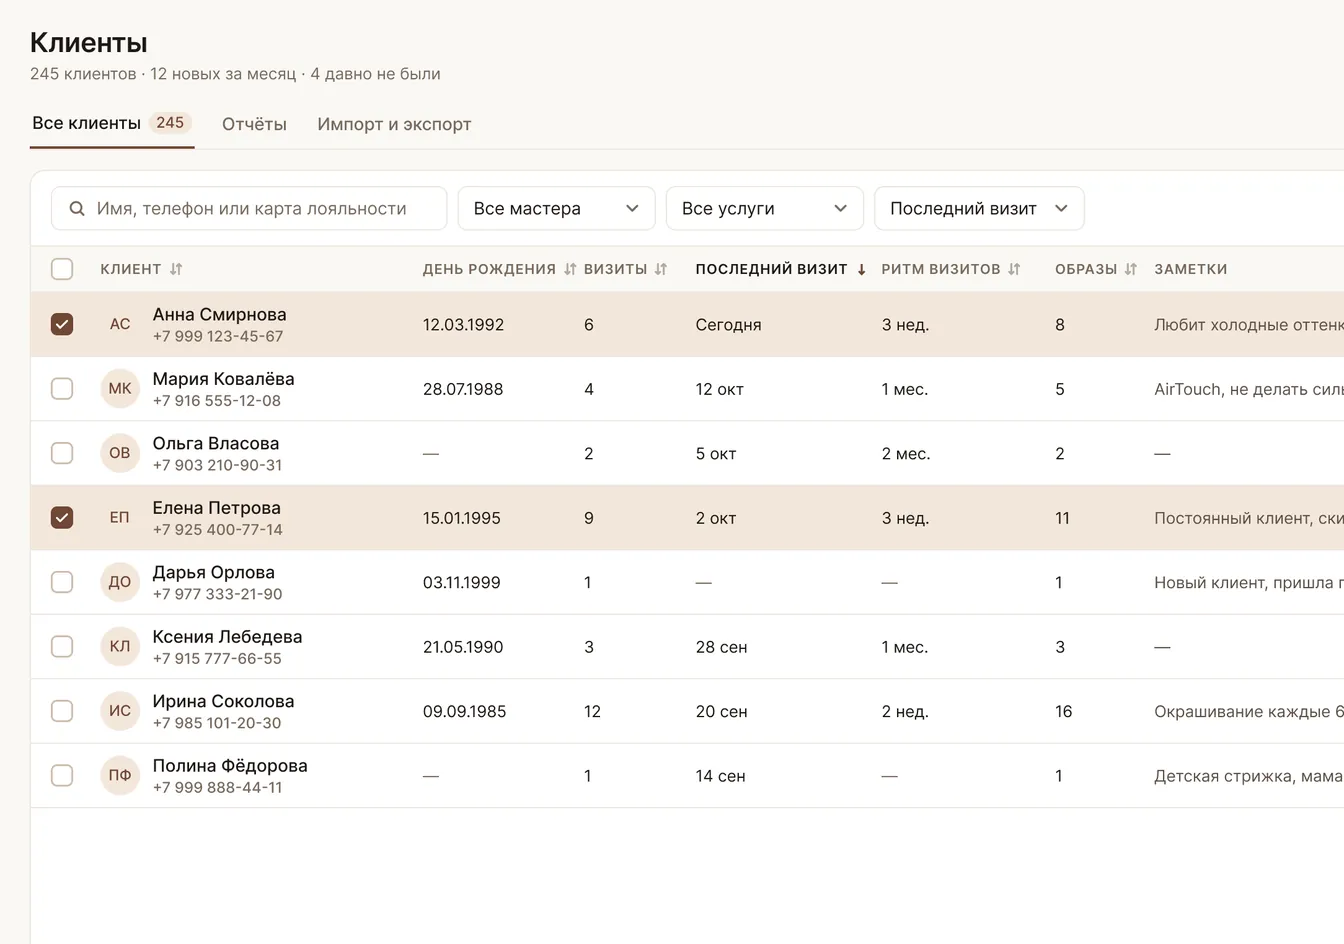Click the search magnifier icon
The height and width of the screenshot is (944, 1344).
(x=77, y=209)
